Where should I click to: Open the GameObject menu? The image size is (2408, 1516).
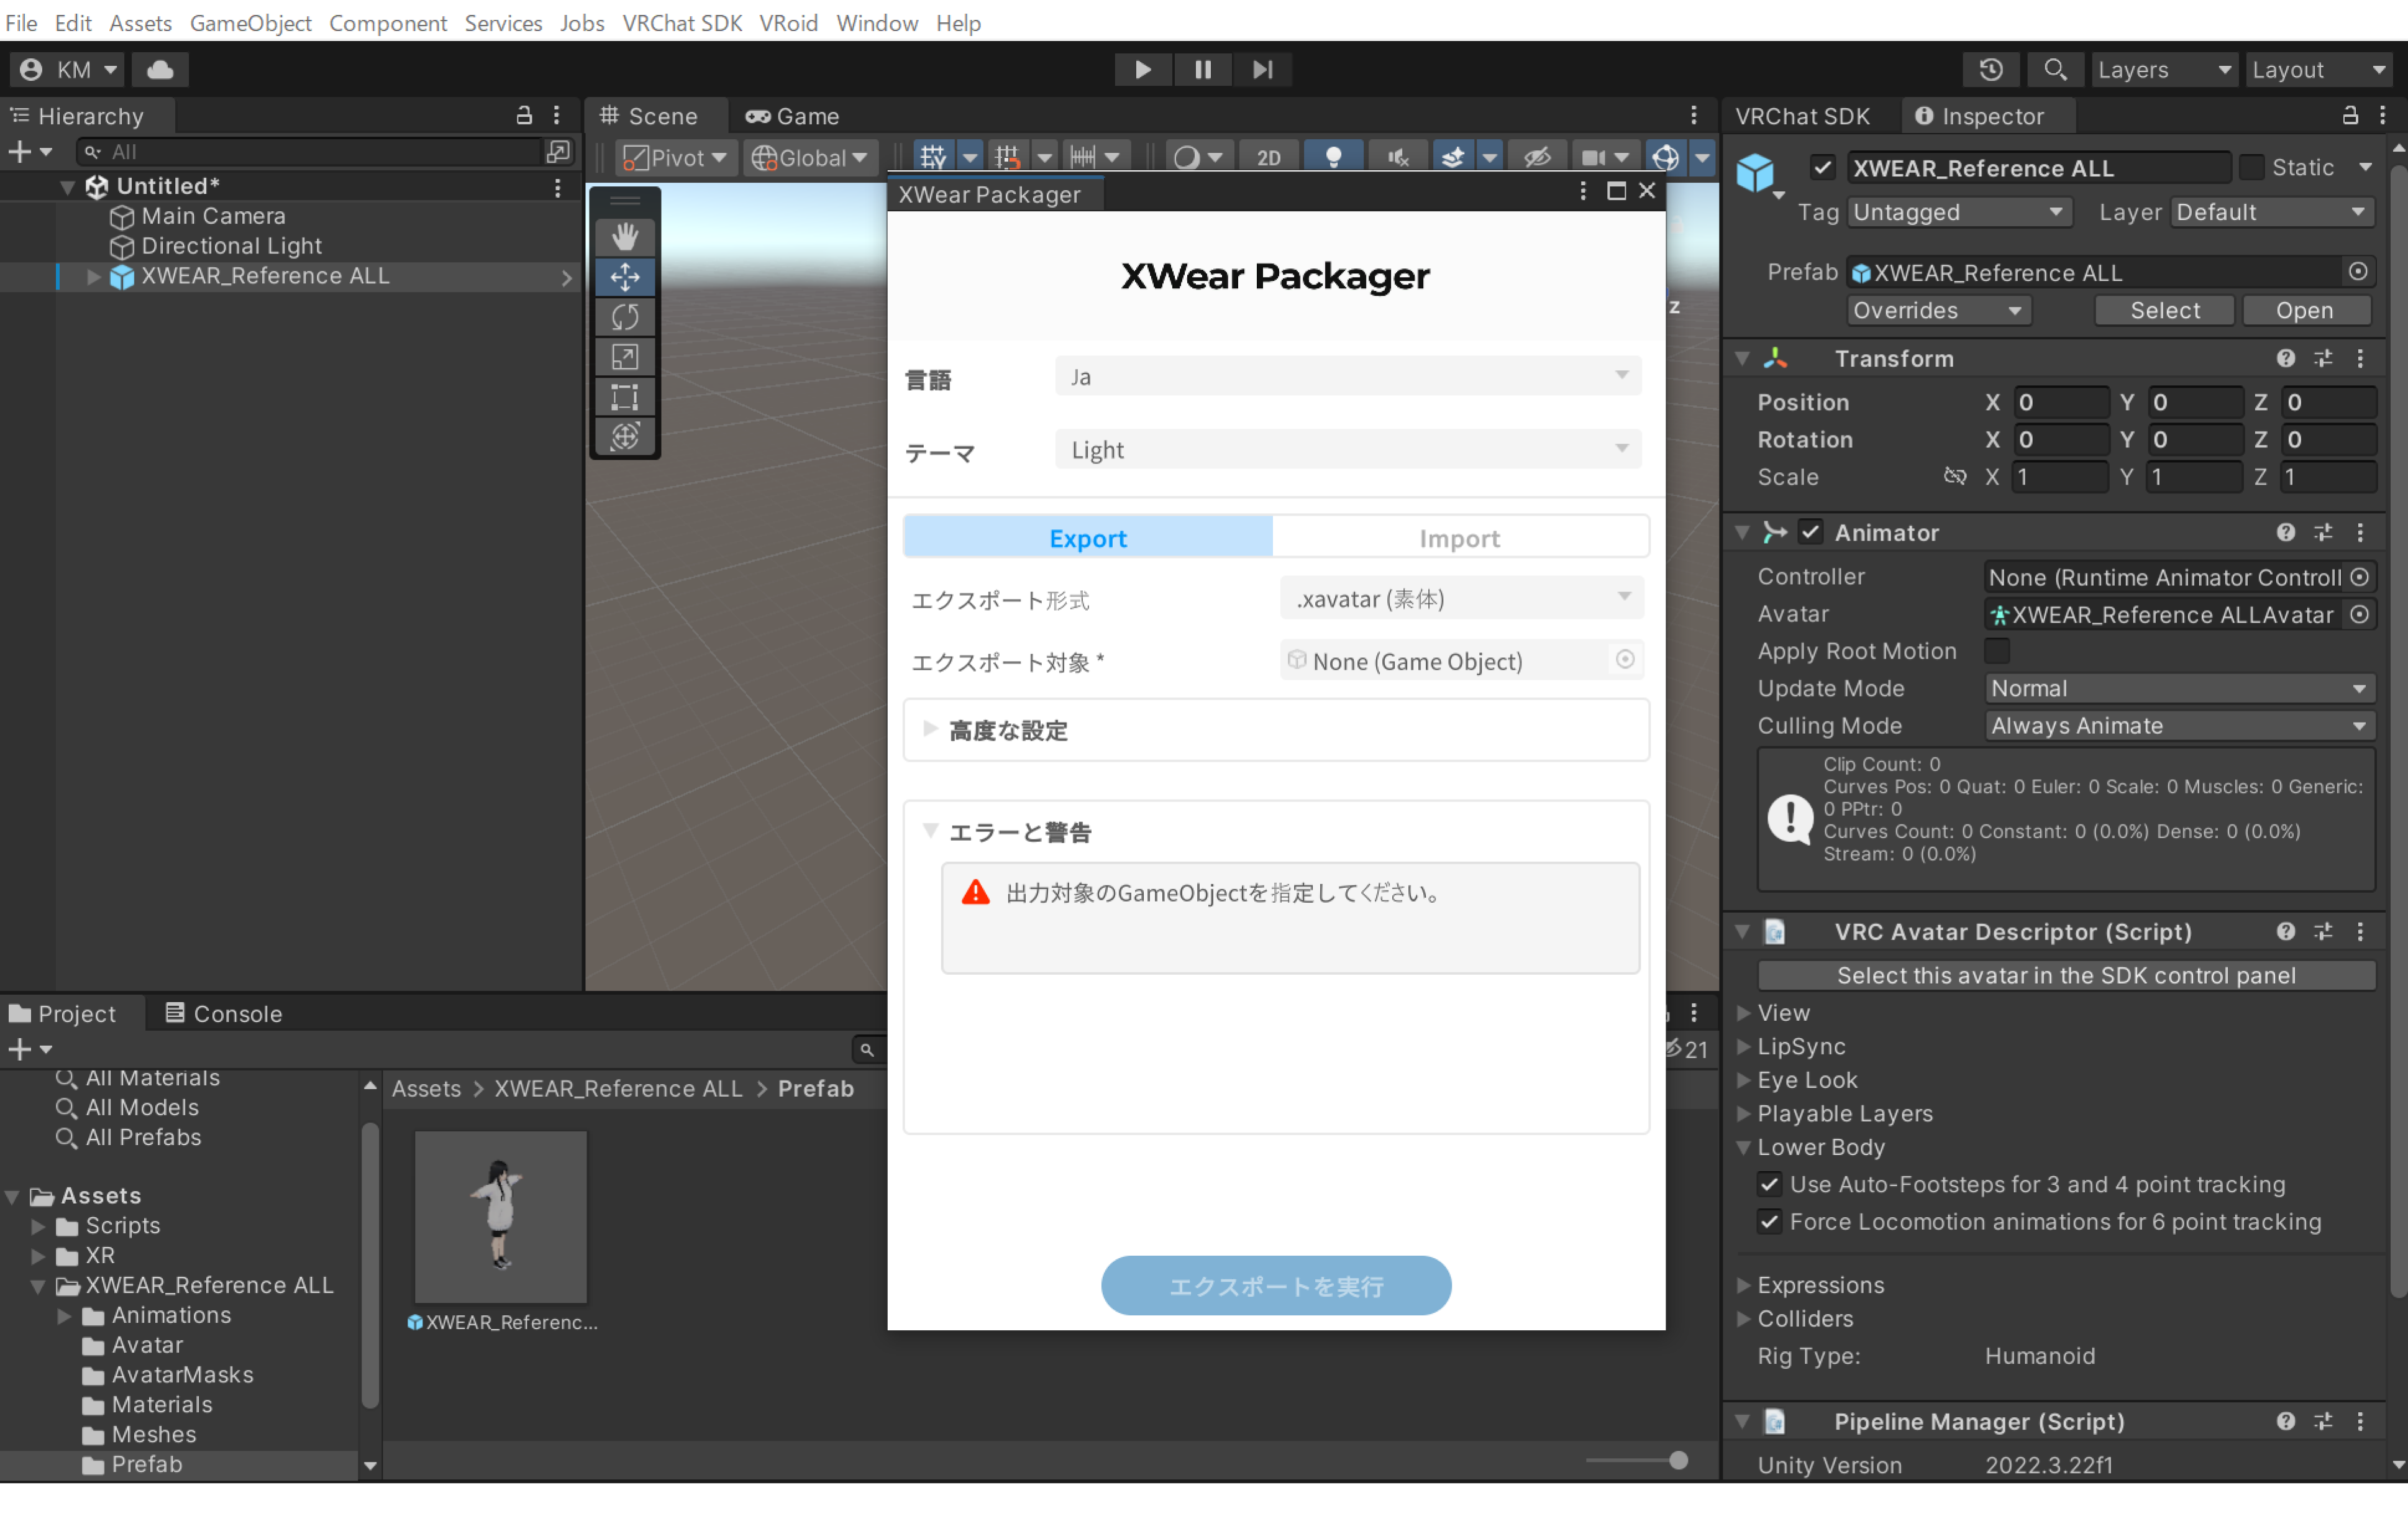click(x=250, y=22)
